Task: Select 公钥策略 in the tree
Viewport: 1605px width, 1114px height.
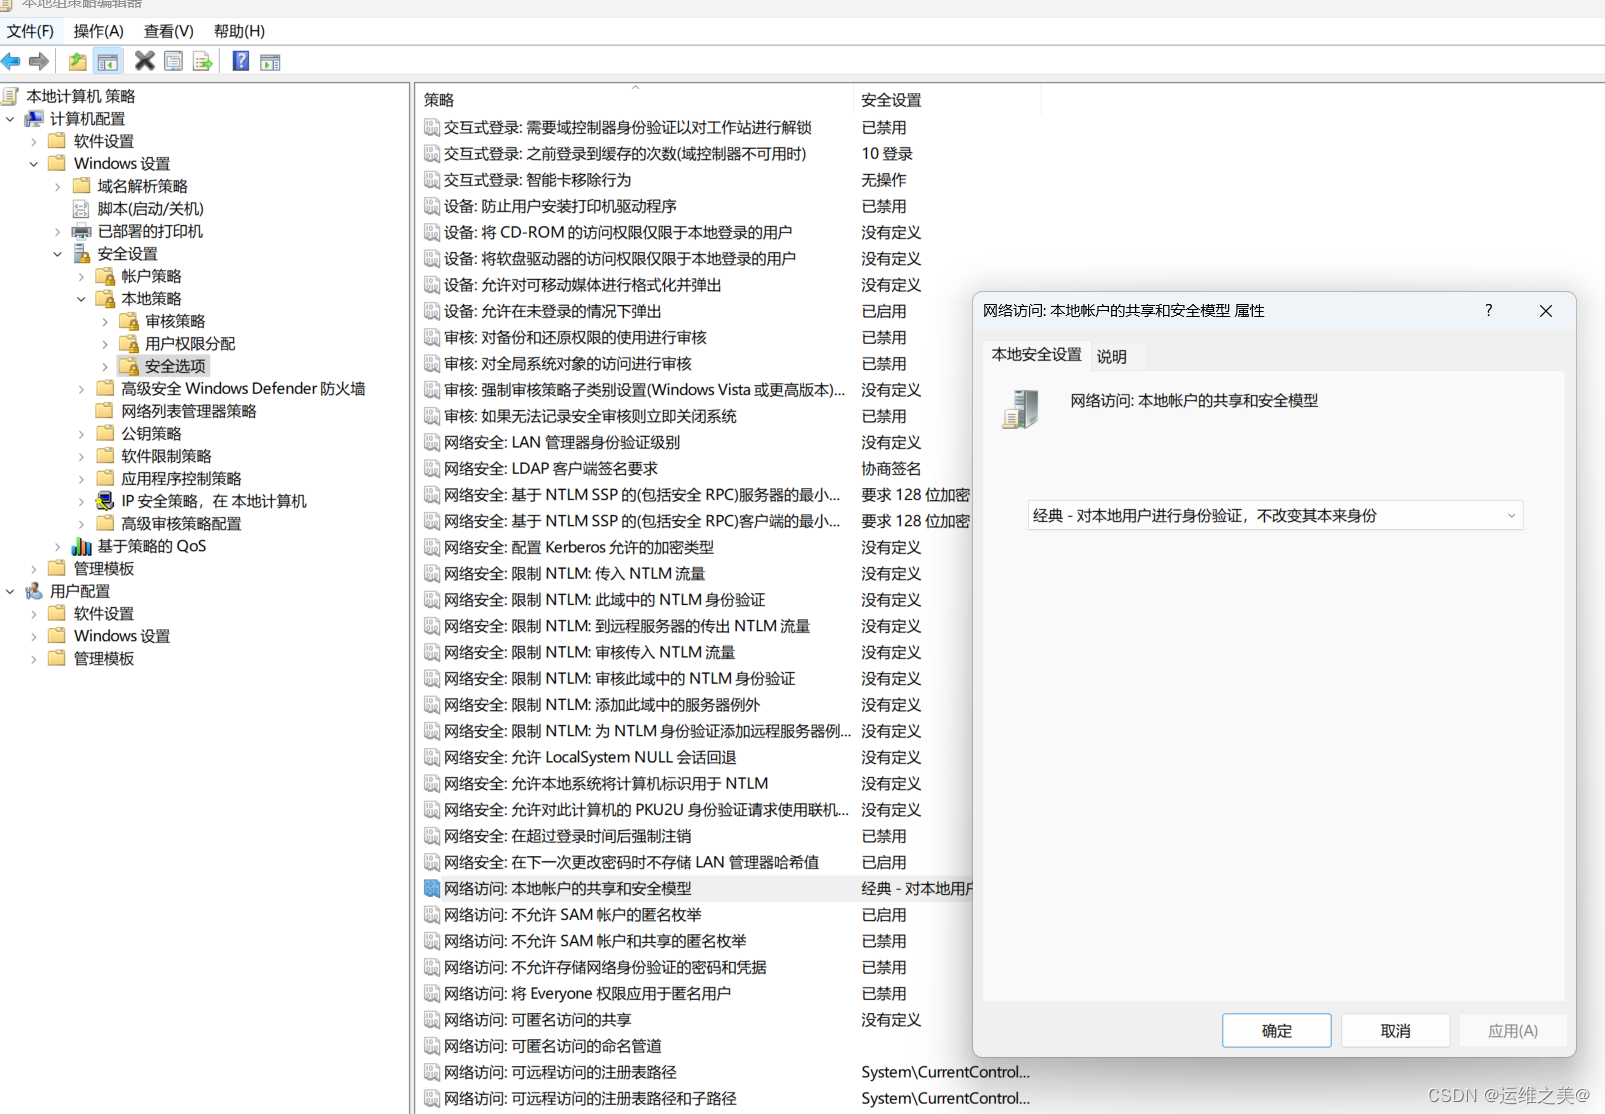Action: pos(151,434)
